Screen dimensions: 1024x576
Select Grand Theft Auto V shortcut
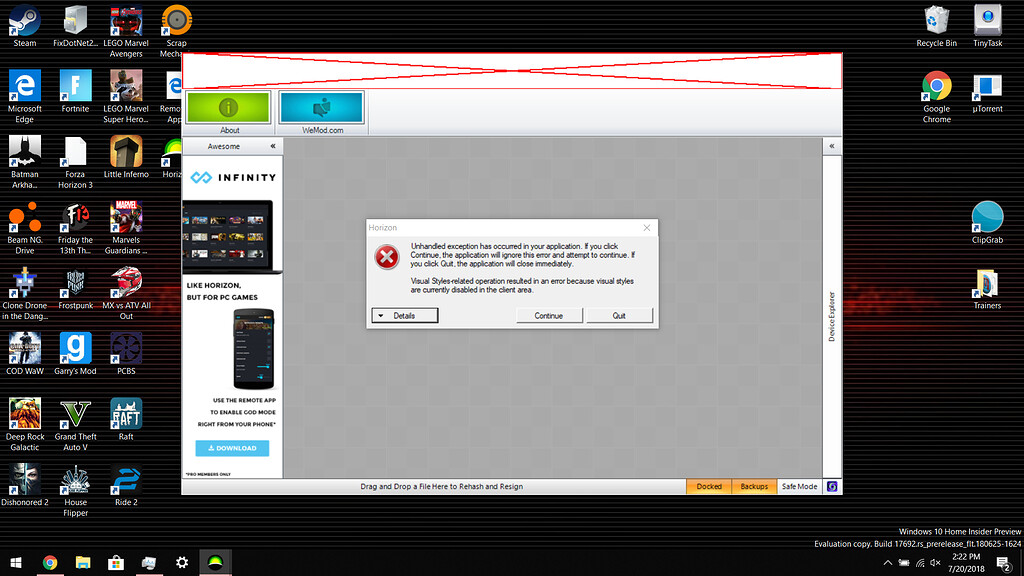coord(75,424)
